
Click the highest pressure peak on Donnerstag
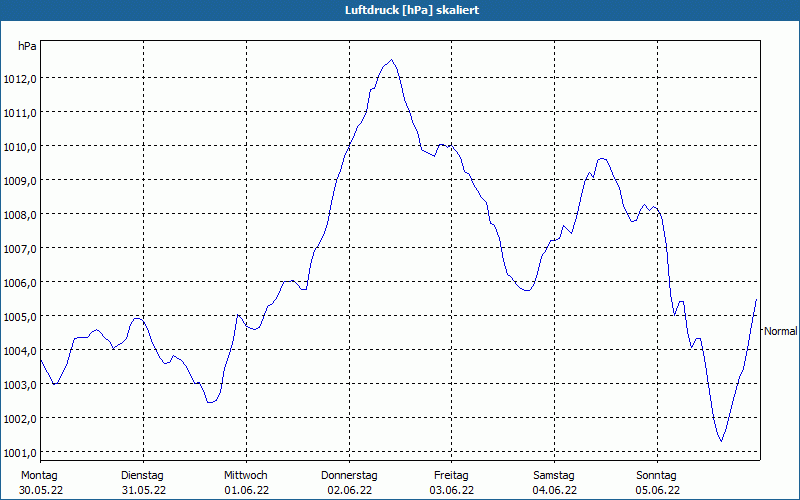pyautogui.click(x=391, y=60)
